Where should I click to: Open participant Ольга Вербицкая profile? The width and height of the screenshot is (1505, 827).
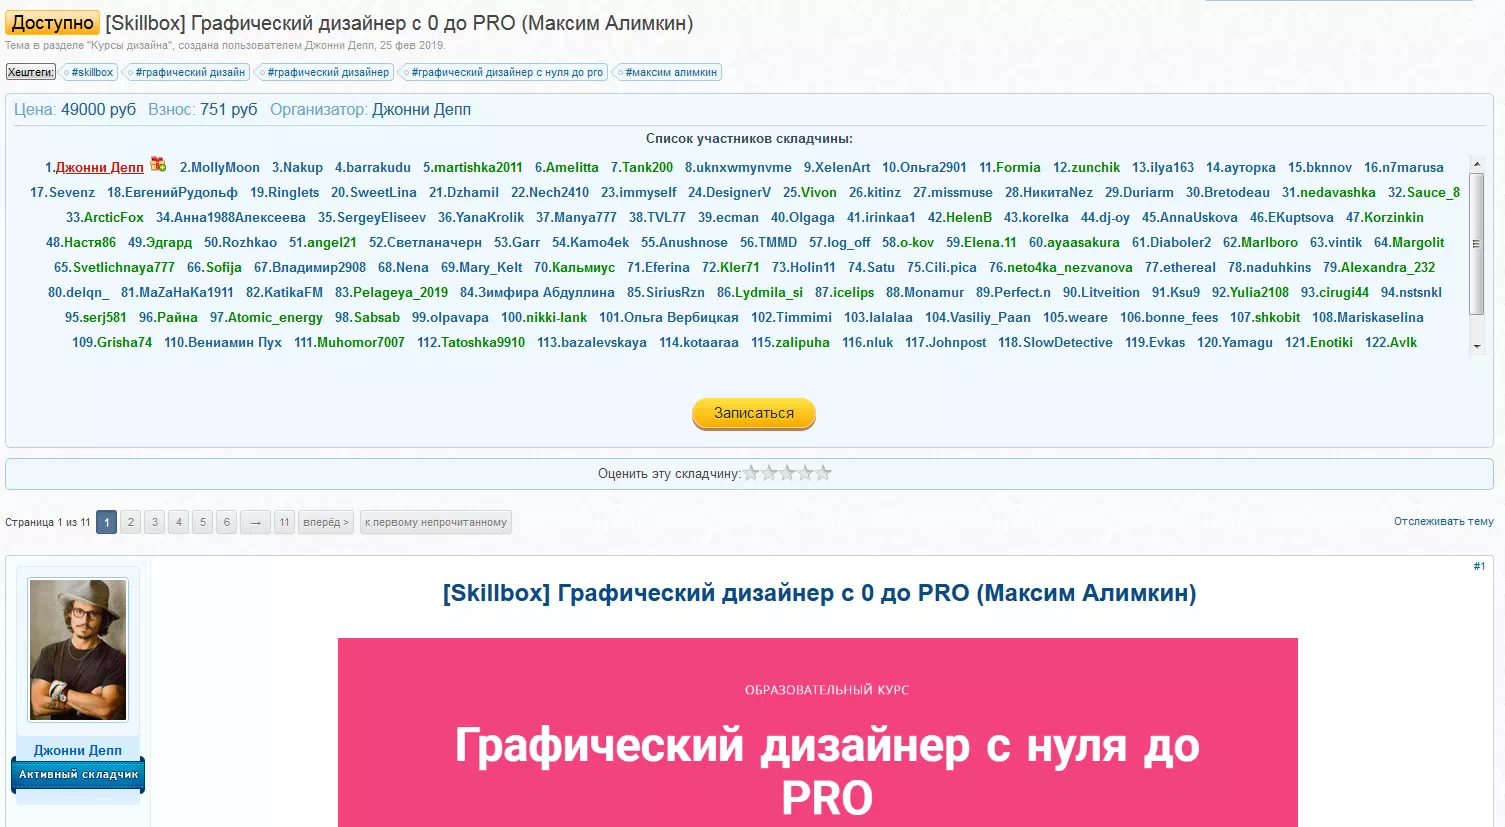click(681, 317)
